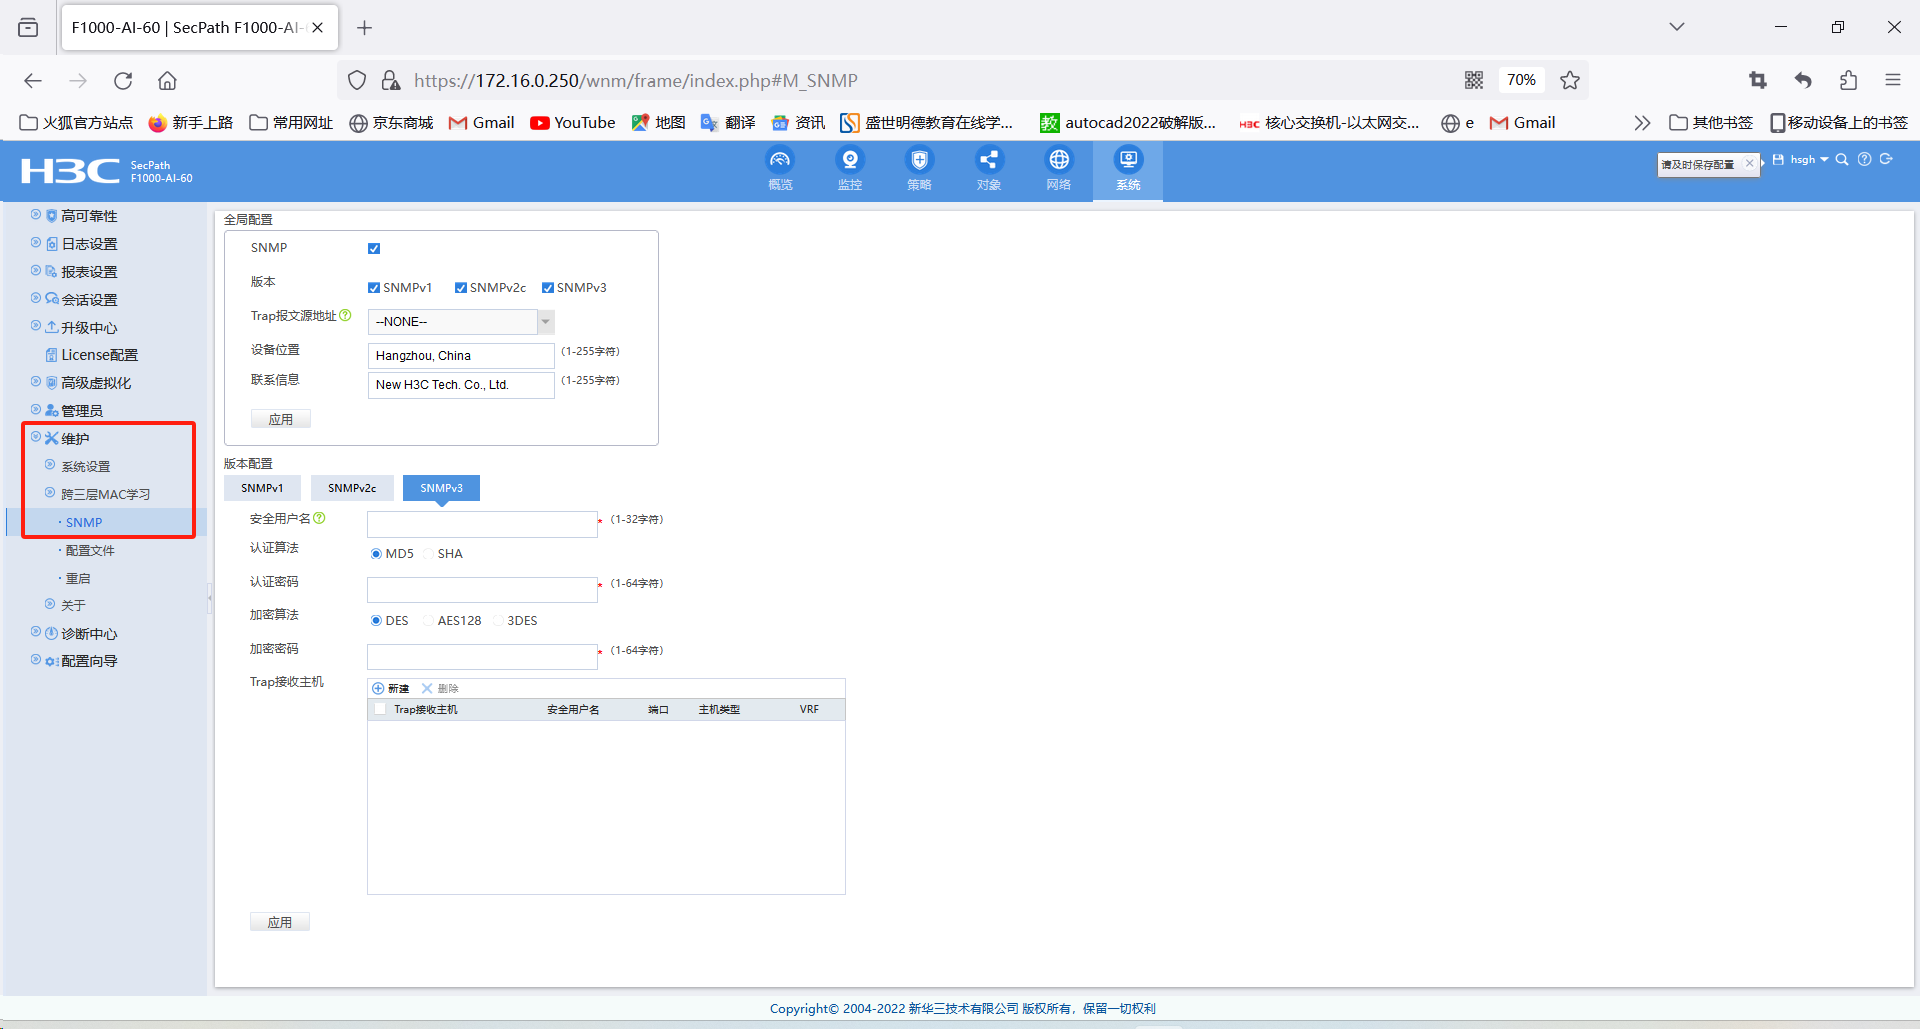Click the help icon beside 安全用户名
The width and height of the screenshot is (1920, 1029).
coord(319,519)
